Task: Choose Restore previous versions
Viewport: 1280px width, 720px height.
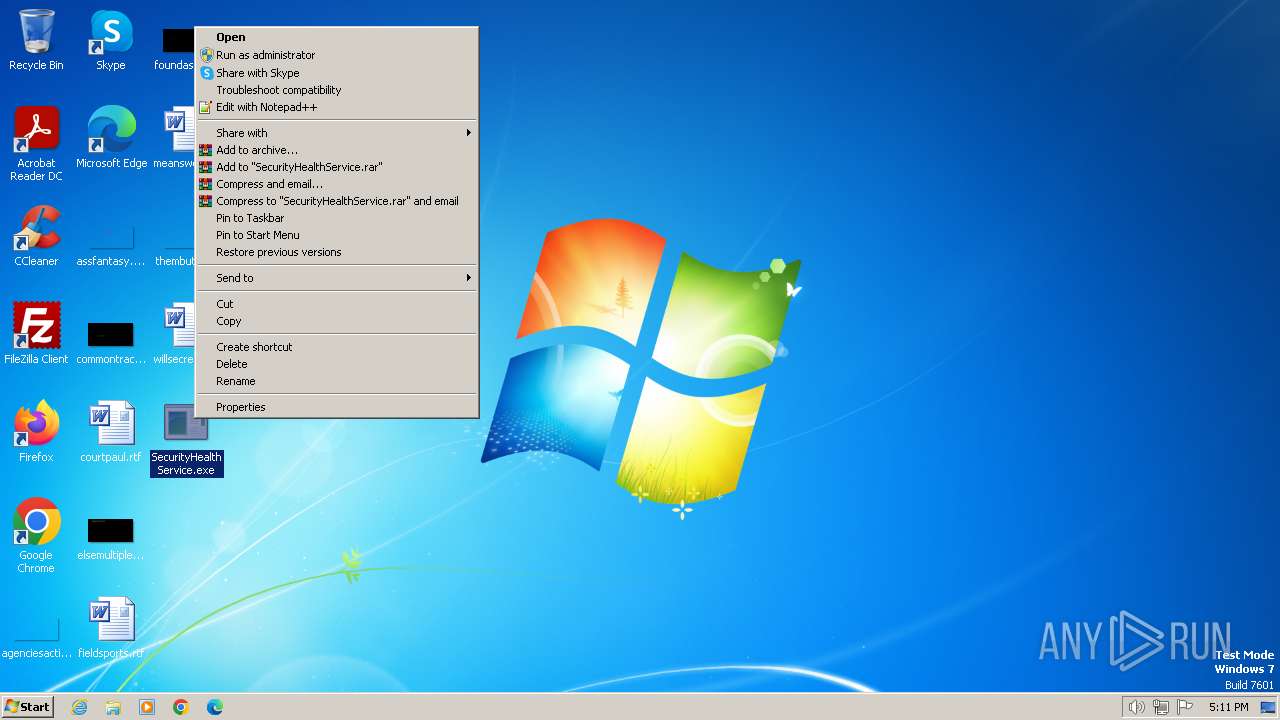Action: point(337,252)
